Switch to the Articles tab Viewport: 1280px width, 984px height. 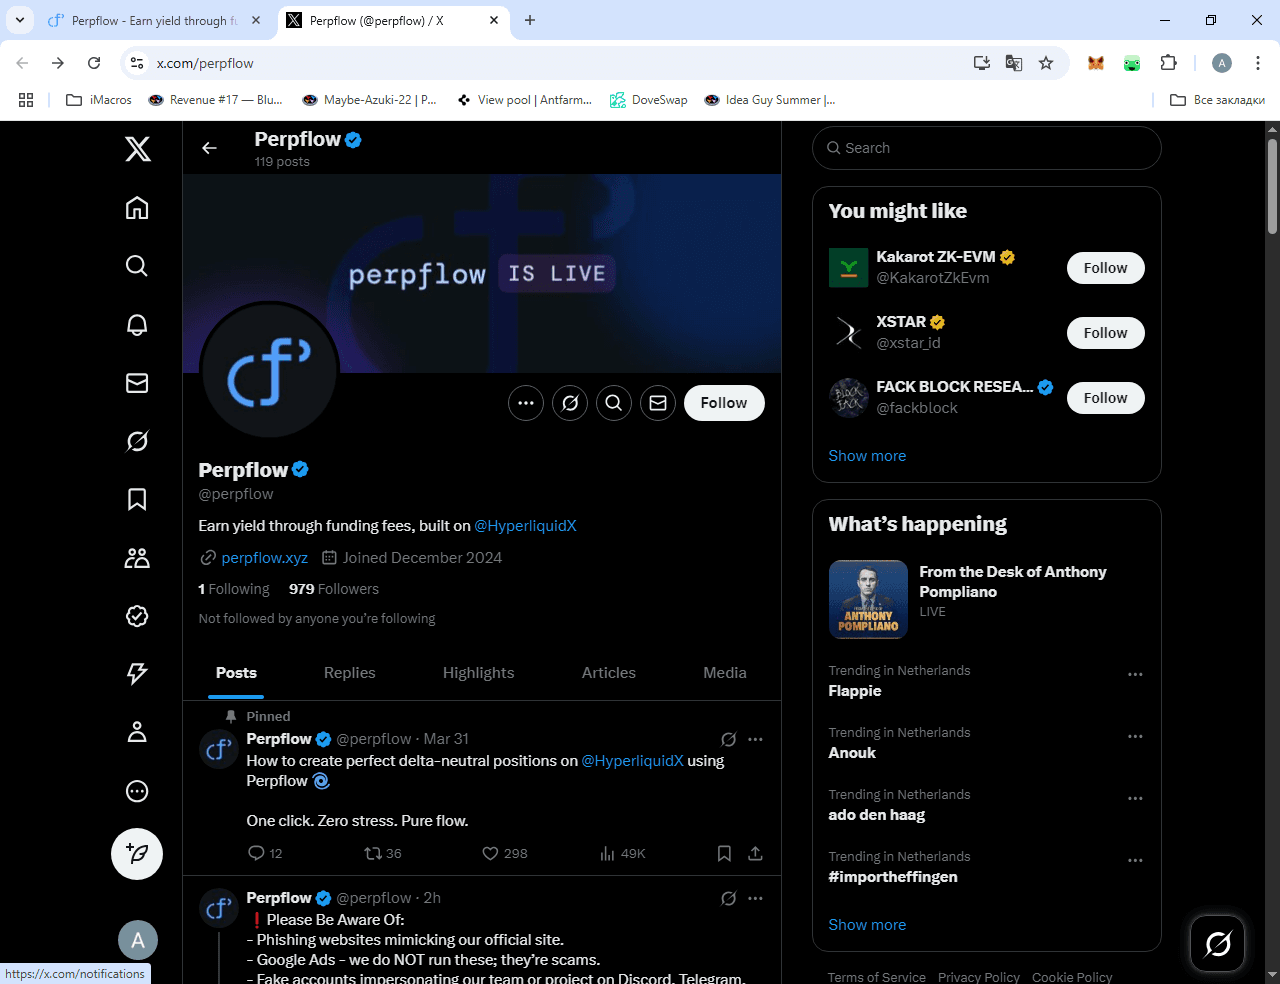(x=609, y=673)
